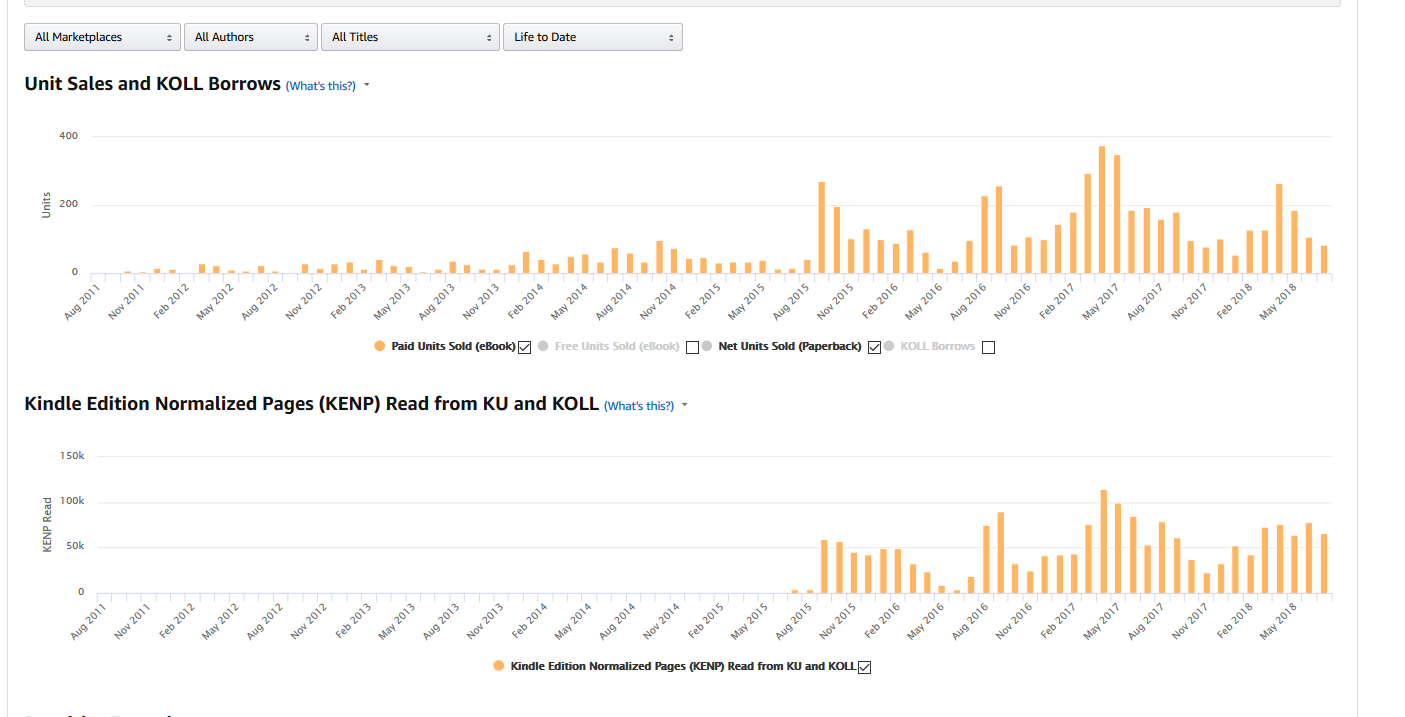Change the Life to Date range dropdown
The width and height of the screenshot is (1405, 717).
(x=593, y=37)
